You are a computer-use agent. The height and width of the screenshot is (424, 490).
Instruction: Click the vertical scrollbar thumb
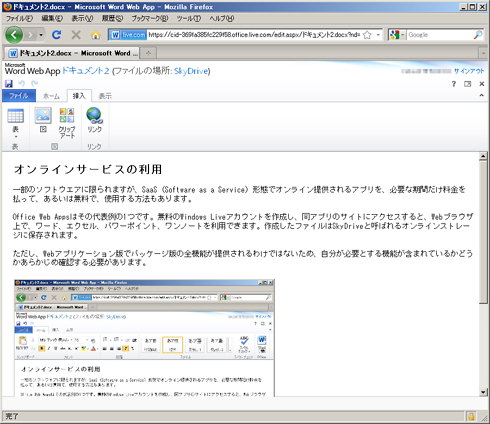coord(483,232)
